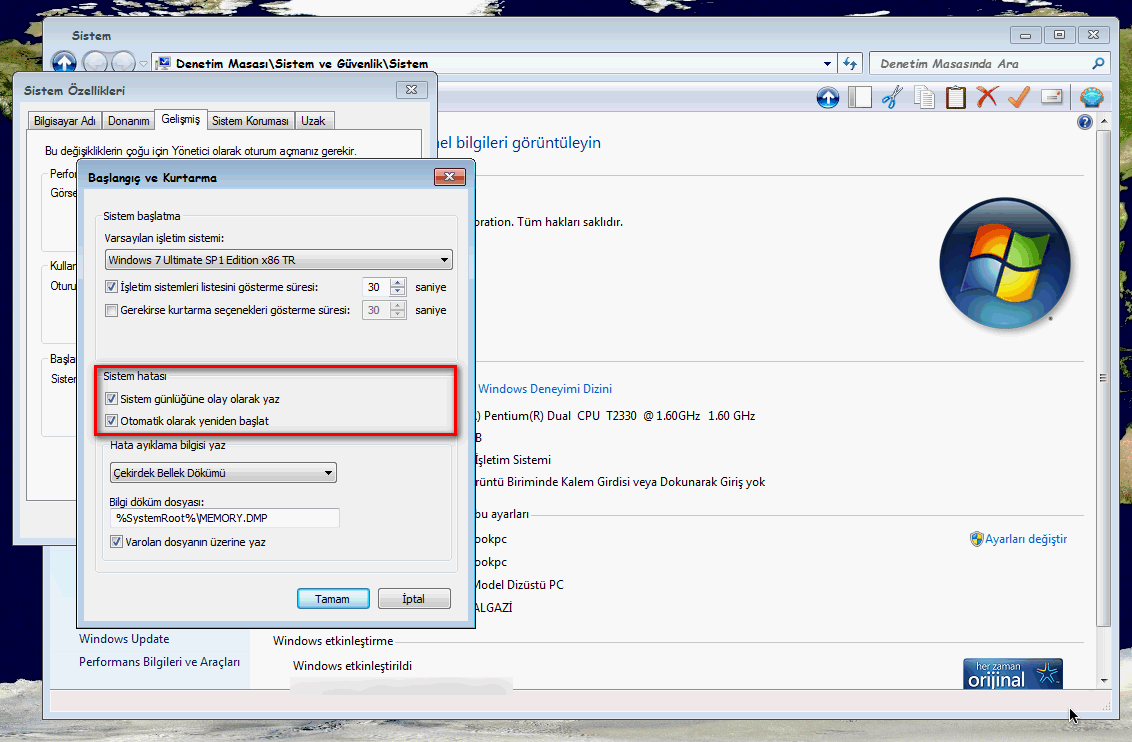The width and height of the screenshot is (1132, 742).
Task: Switch to Uzak tab
Action: click(x=313, y=121)
